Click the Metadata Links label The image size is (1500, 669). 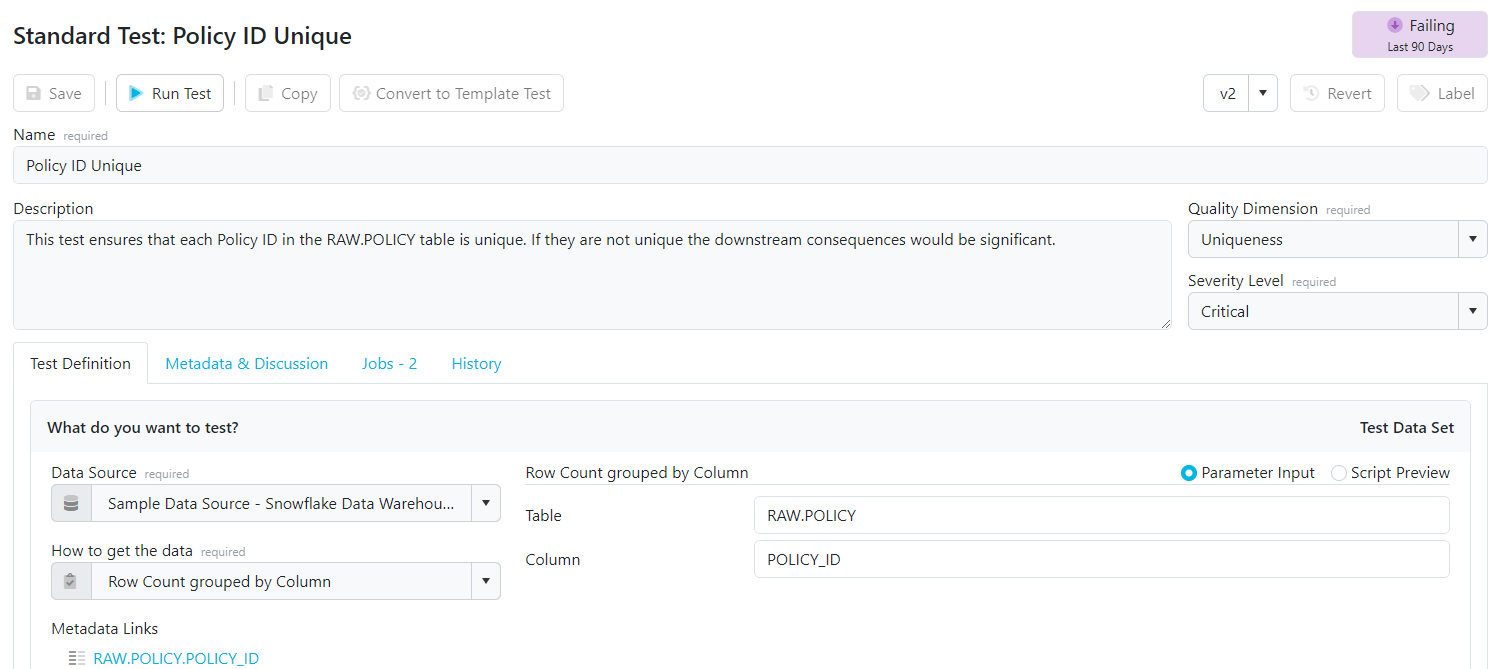point(105,629)
